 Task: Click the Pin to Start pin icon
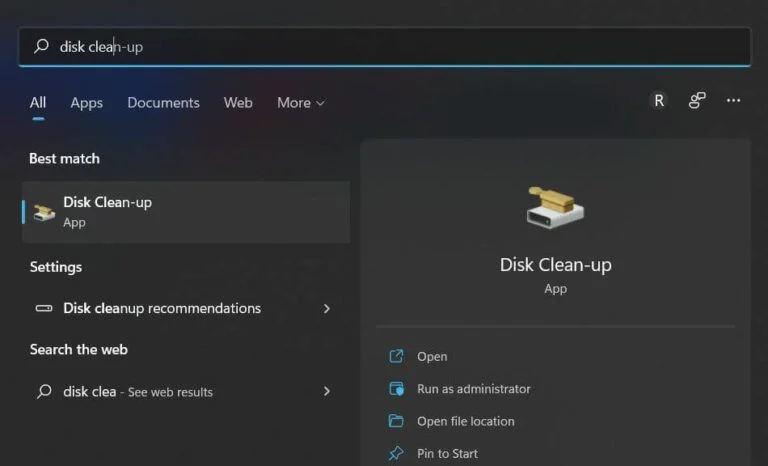(x=396, y=453)
